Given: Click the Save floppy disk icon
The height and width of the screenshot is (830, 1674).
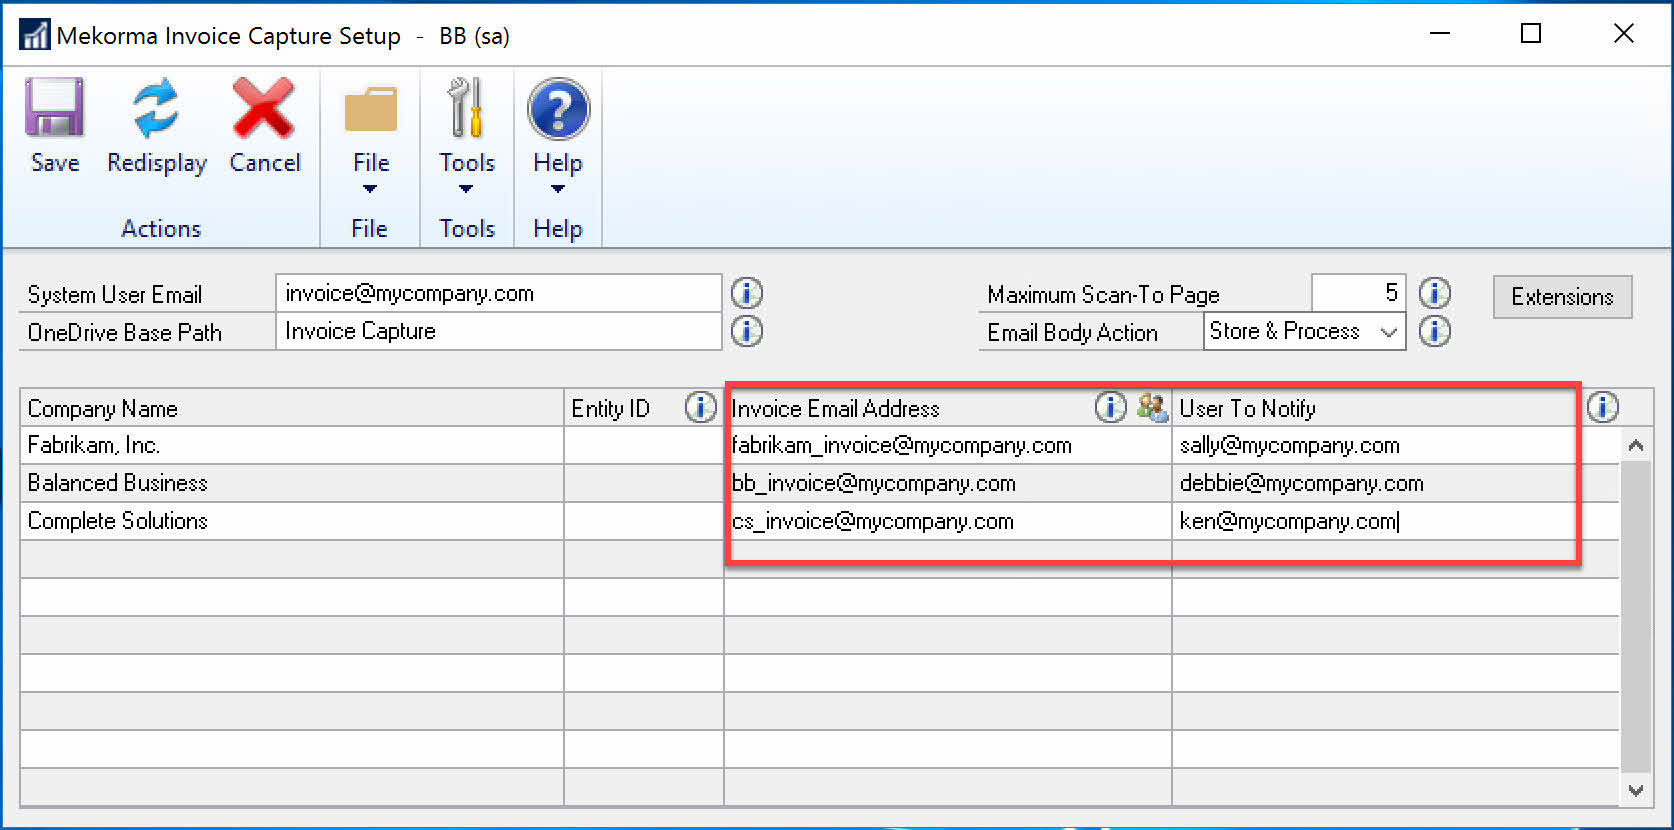Looking at the screenshot, I should [54, 108].
